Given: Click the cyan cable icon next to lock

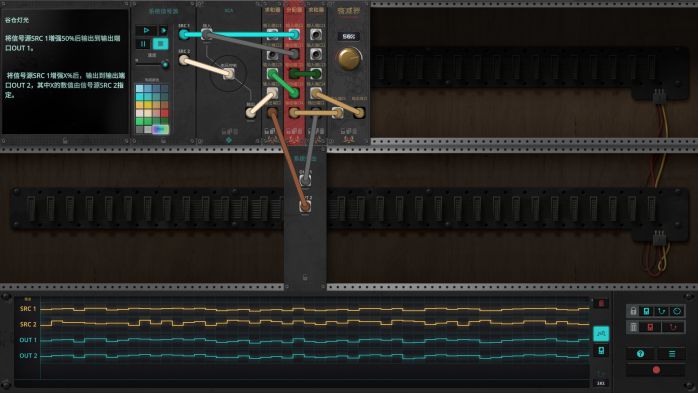Looking at the screenshot, I should [x=661, y=311].
